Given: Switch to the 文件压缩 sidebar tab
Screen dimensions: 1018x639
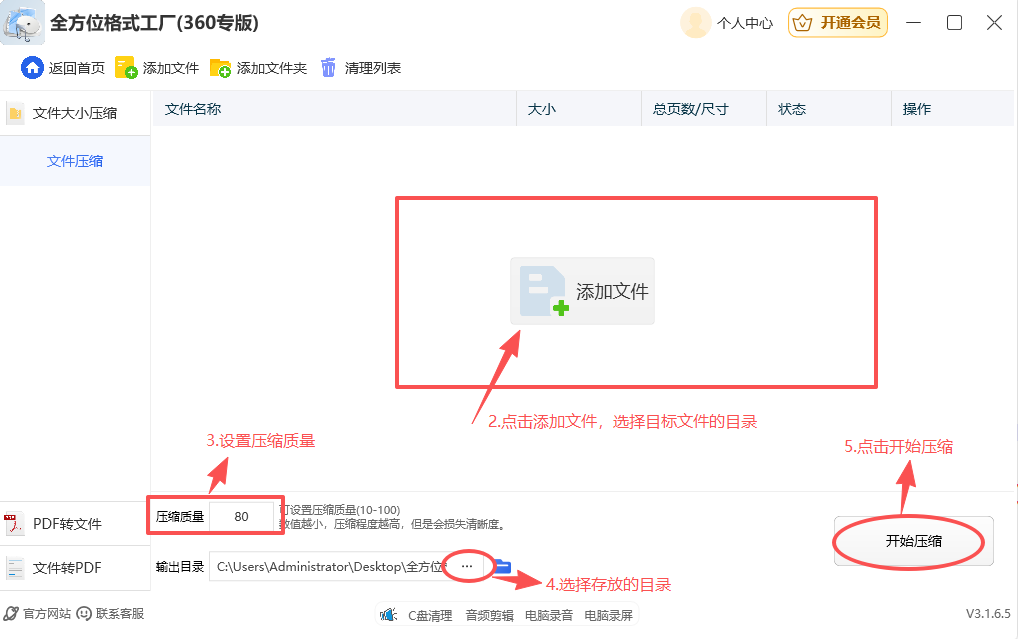Looking at the screenshot, I should point(75,160).
